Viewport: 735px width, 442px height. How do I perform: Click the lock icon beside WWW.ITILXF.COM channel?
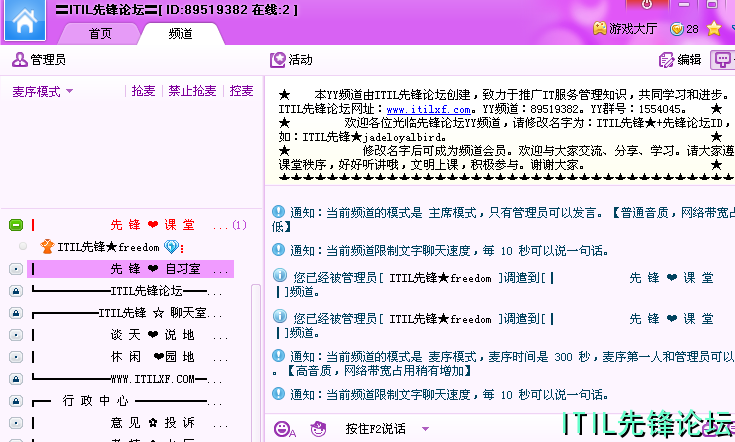click(16, 379)
